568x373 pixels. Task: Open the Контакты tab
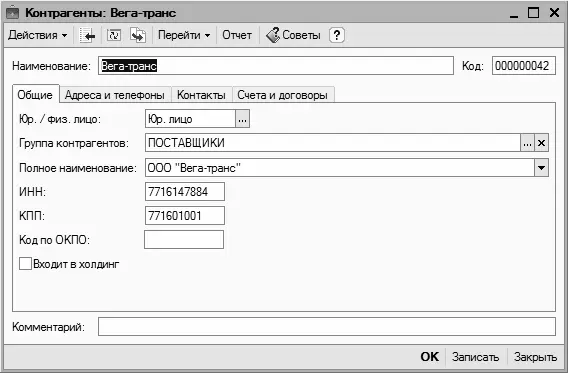201,95
